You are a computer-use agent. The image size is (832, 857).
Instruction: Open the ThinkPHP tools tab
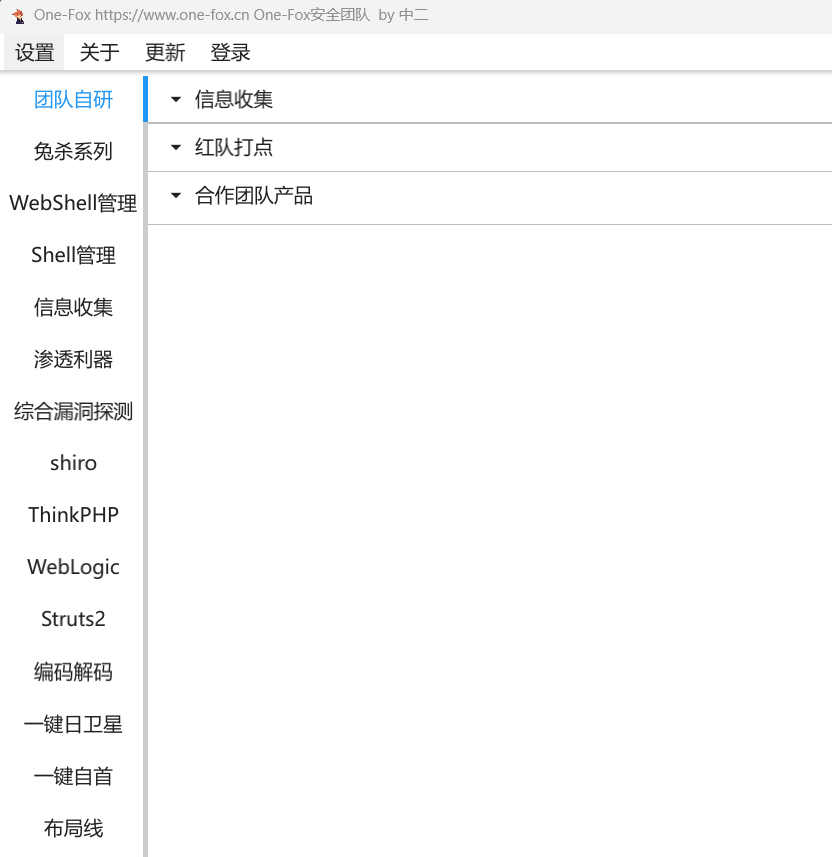pos(73,515)
